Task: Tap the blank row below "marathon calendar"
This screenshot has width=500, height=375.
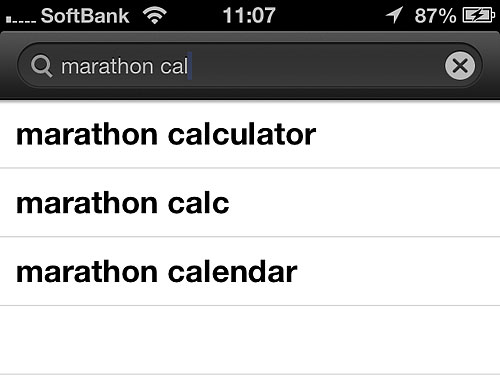Action: (250, 340)
